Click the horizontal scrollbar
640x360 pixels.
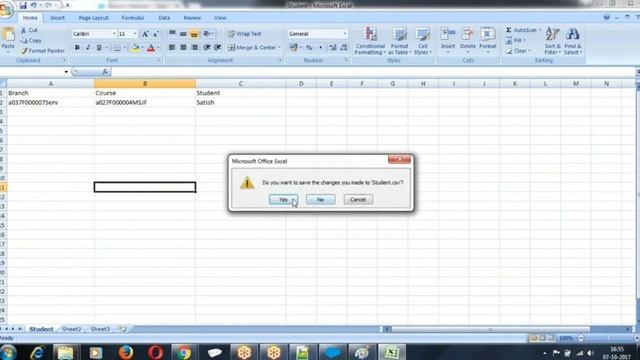[x=490, y=329]
